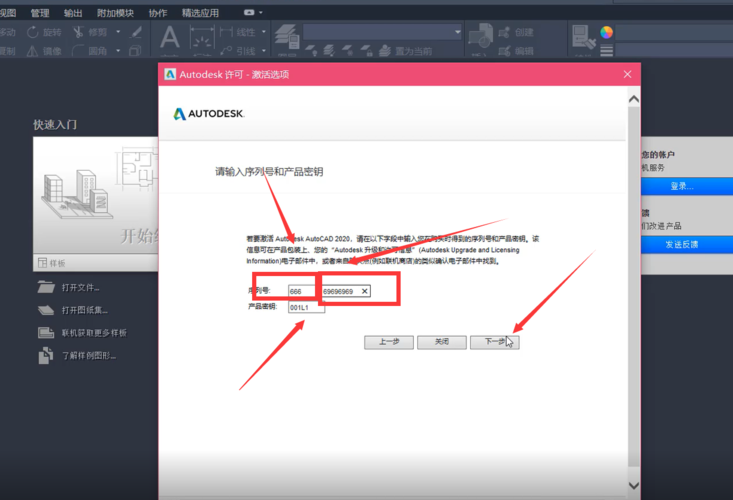Click the serial number field containing 666

(302, 291)
